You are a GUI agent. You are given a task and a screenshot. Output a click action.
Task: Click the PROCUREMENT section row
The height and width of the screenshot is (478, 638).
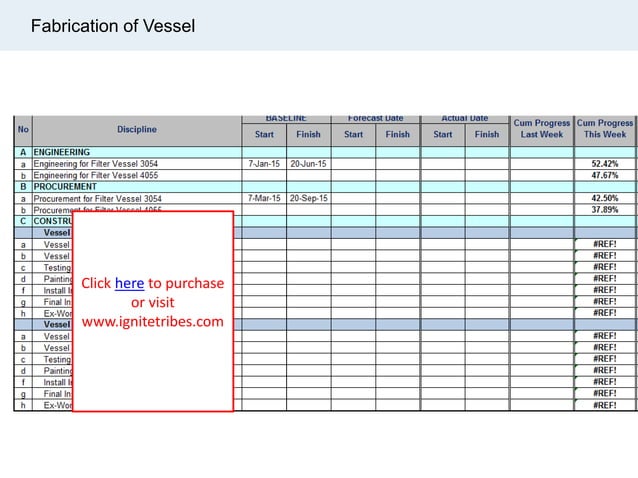click(x=65, y=187)
